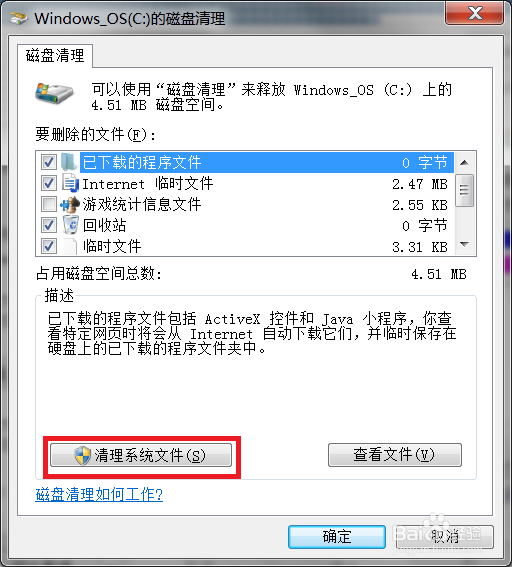Uncheck the 已下载的程序文件 checkbox

pyautogui.click(x=49, y=162)
